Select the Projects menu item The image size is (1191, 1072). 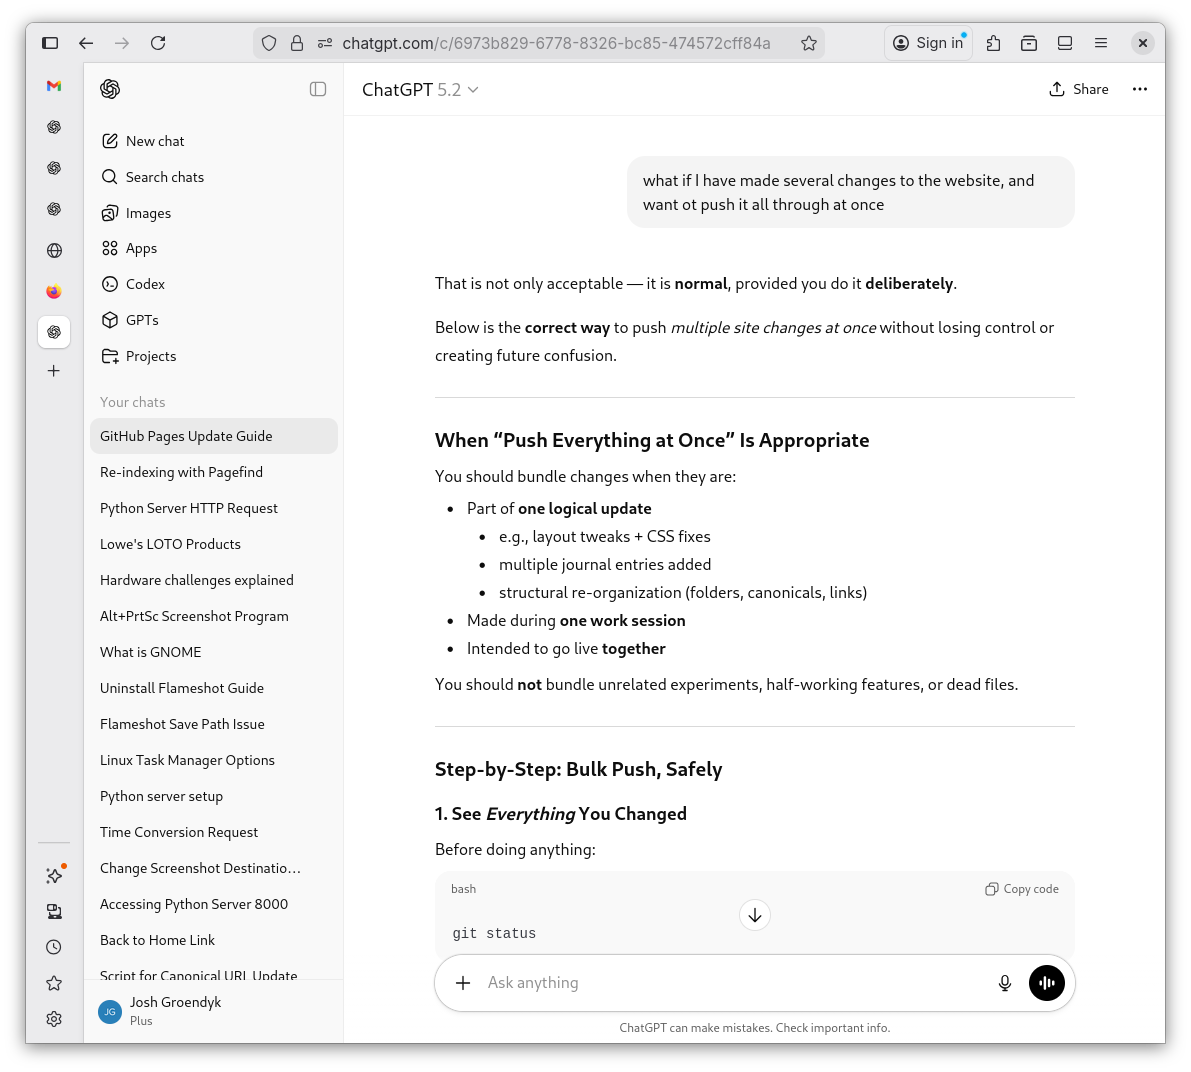150,356
